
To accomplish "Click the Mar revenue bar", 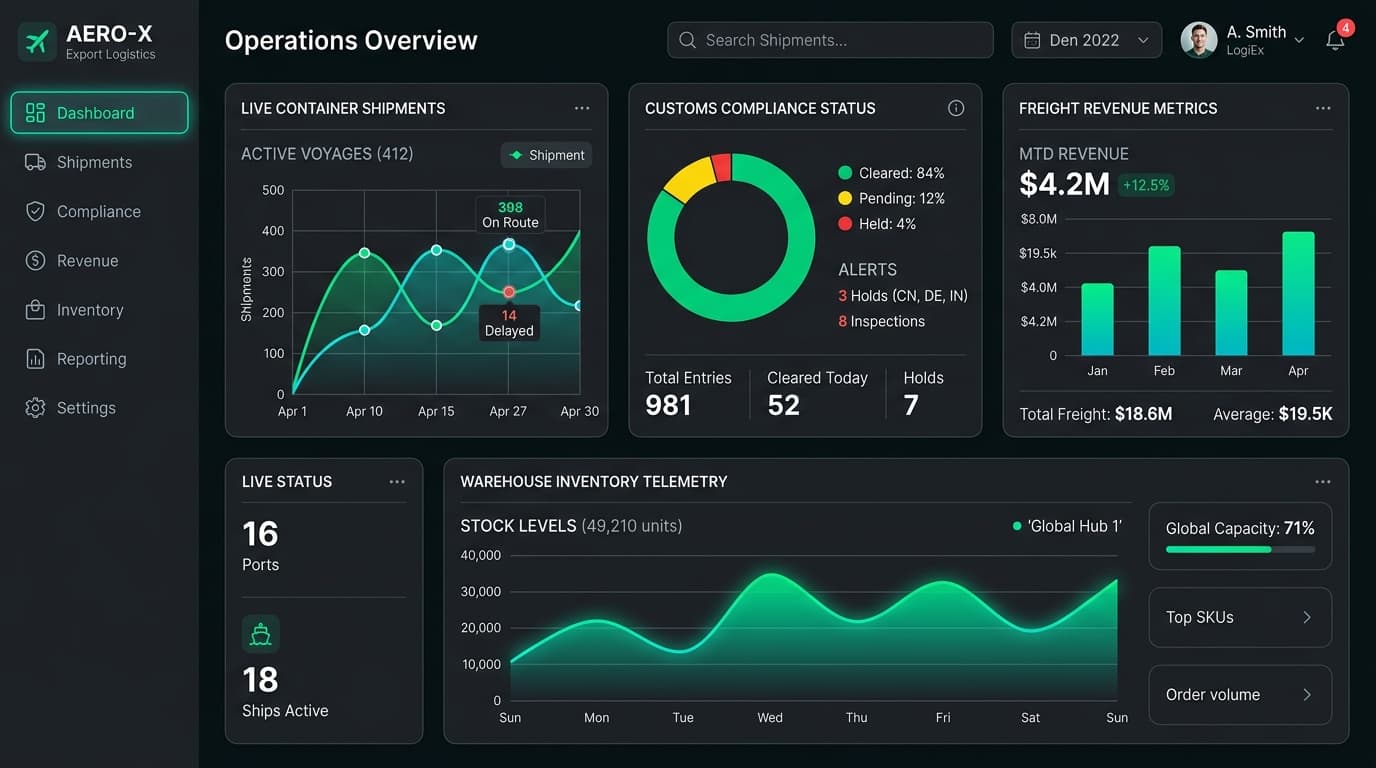I will click(x=1231, y=313).
